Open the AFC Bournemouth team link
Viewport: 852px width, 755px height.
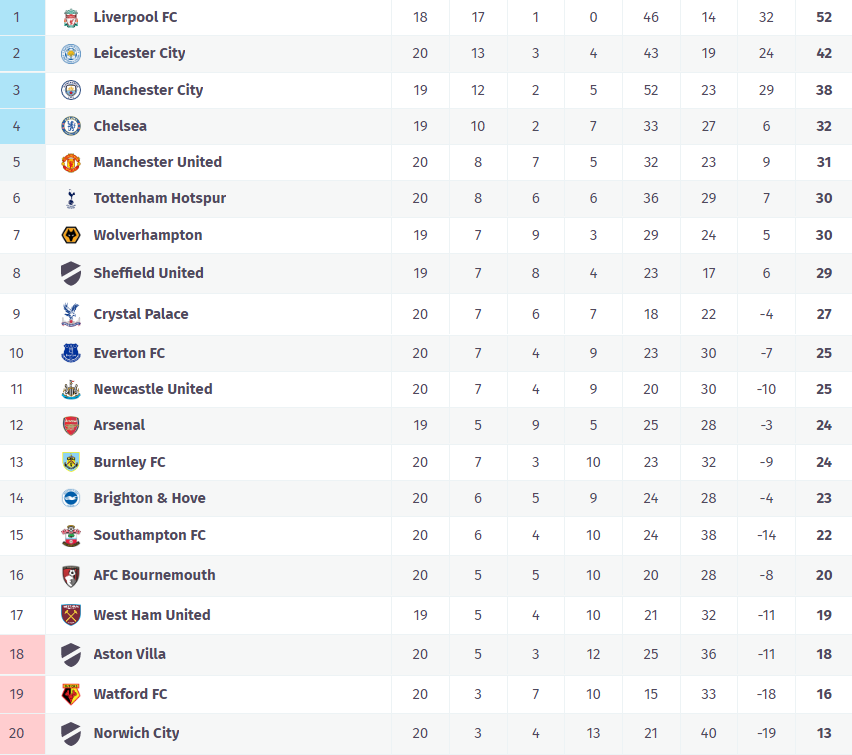[154, 575]
